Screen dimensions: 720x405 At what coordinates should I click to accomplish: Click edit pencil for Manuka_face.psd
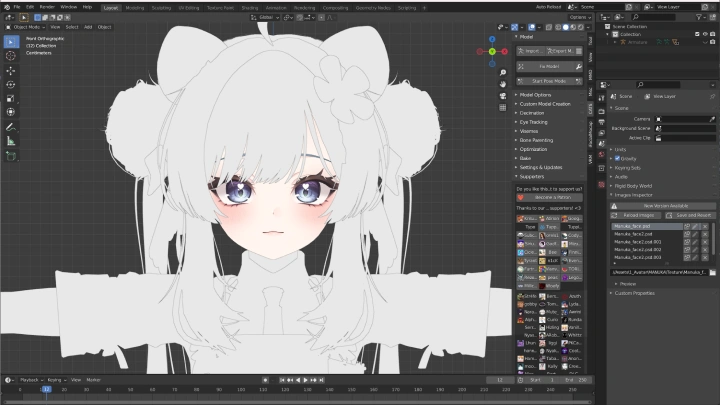point(696,226)
